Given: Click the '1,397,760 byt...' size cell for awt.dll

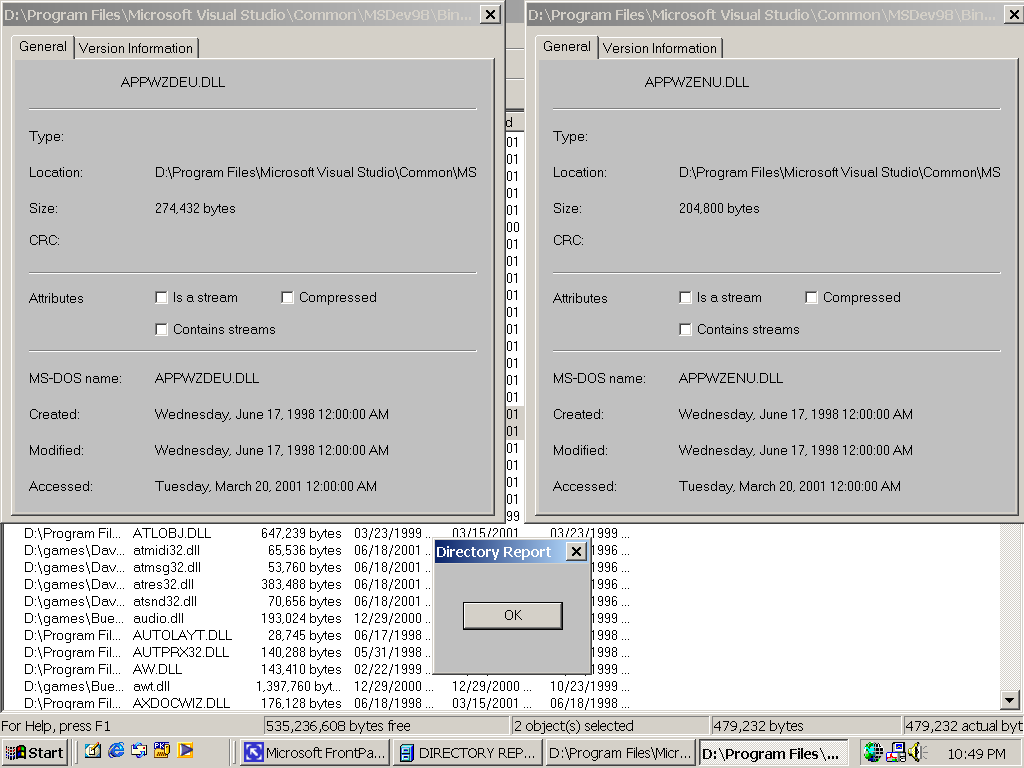Looking at the screenshot, I should (x=298, y=686).
